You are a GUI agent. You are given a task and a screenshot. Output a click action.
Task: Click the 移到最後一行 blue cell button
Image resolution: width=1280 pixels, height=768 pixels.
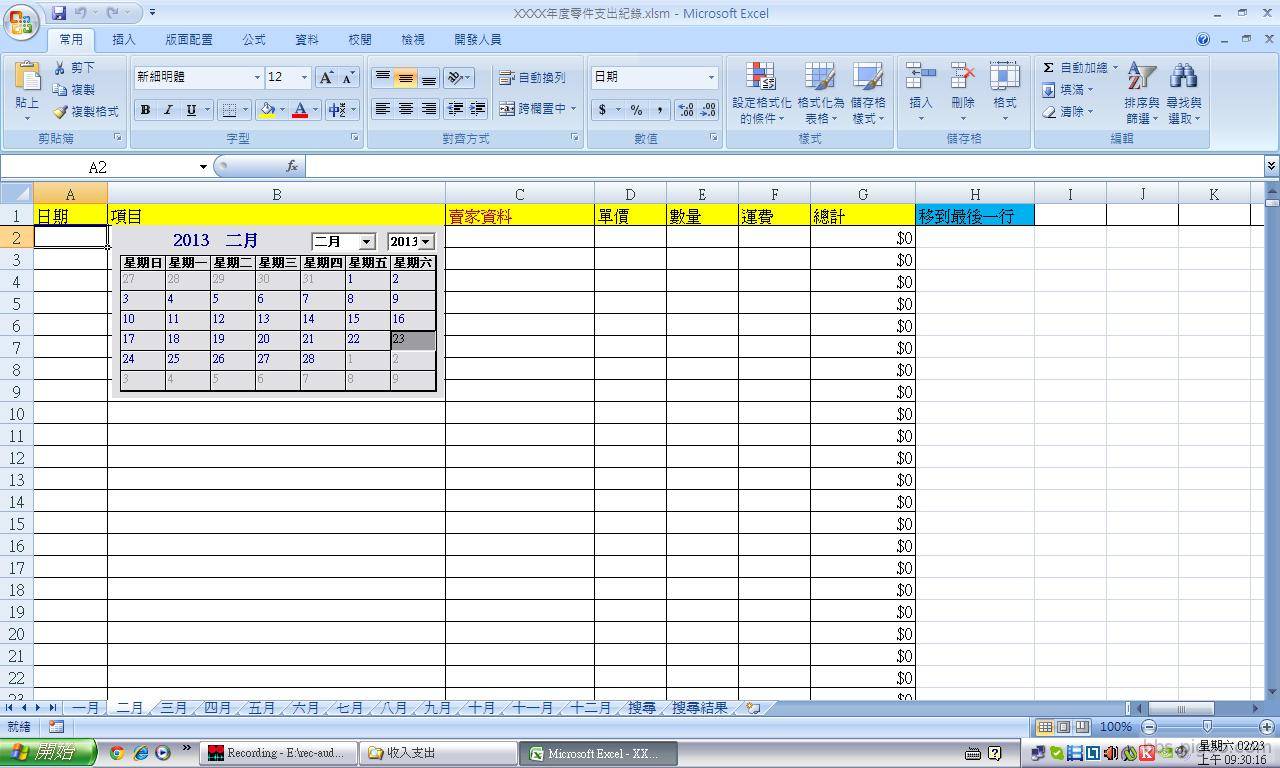(x=975, y=215)
